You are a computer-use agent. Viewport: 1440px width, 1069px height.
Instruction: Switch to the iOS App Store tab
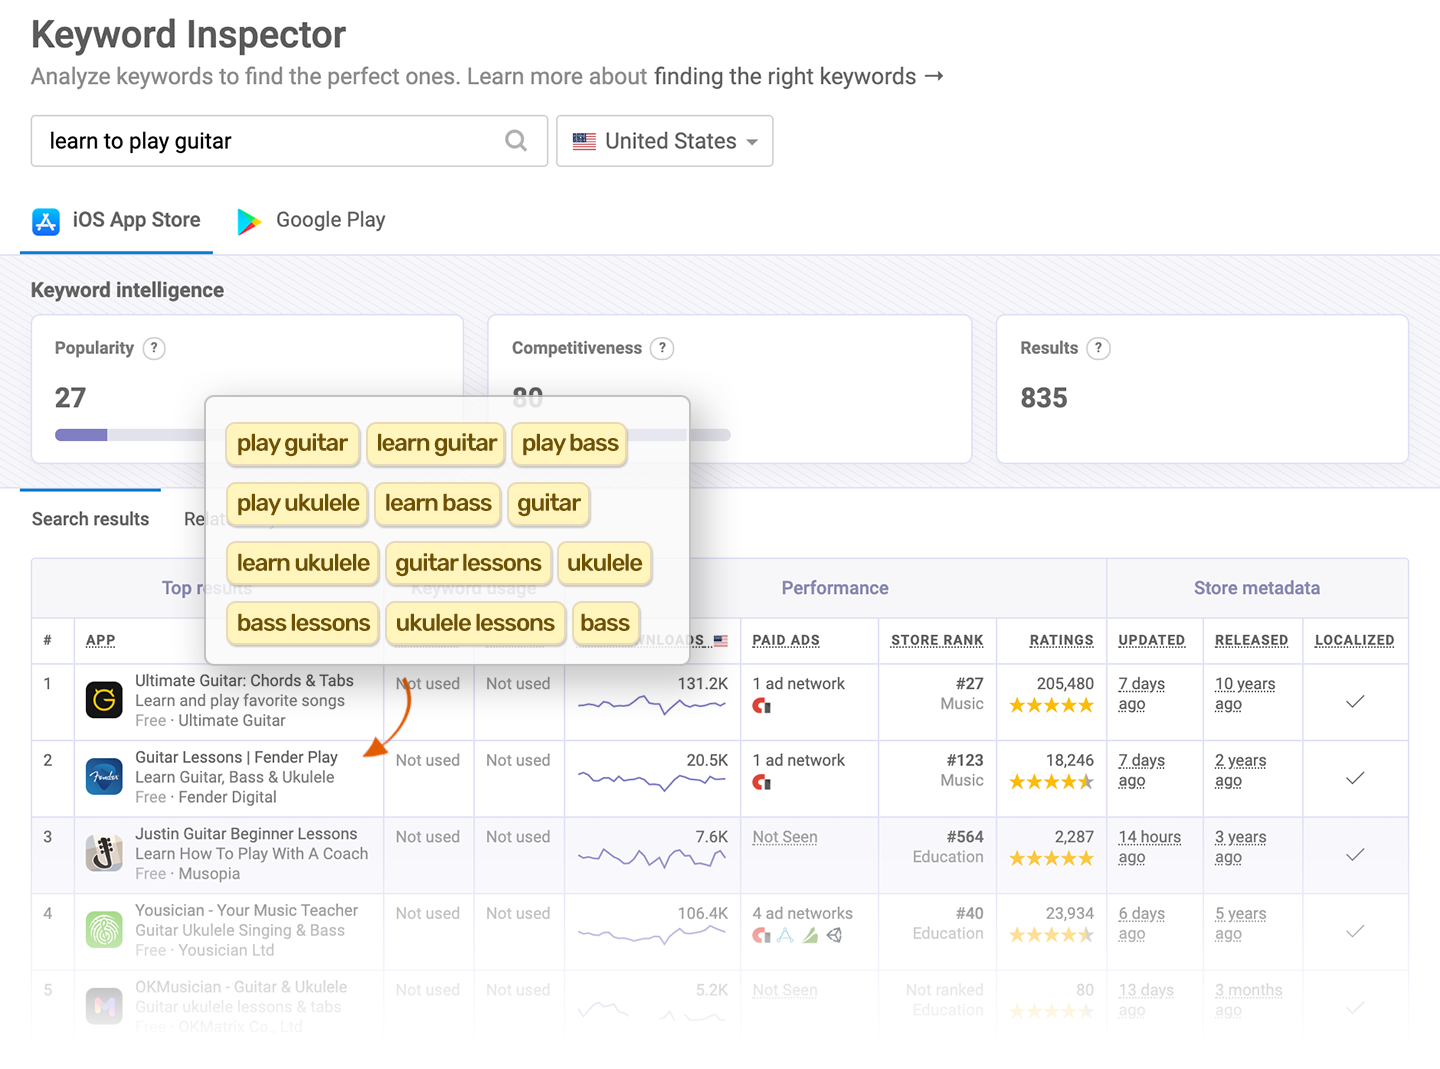116,220
